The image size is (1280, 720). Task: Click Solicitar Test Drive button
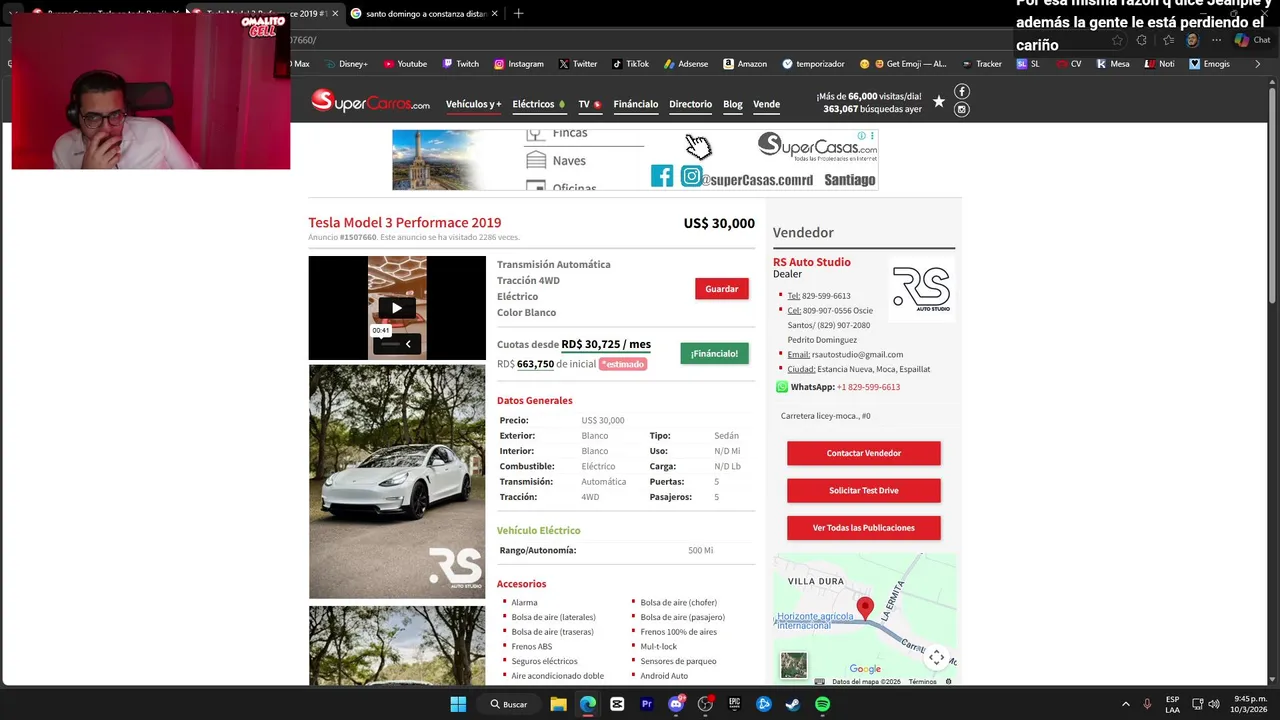point(864,490)
